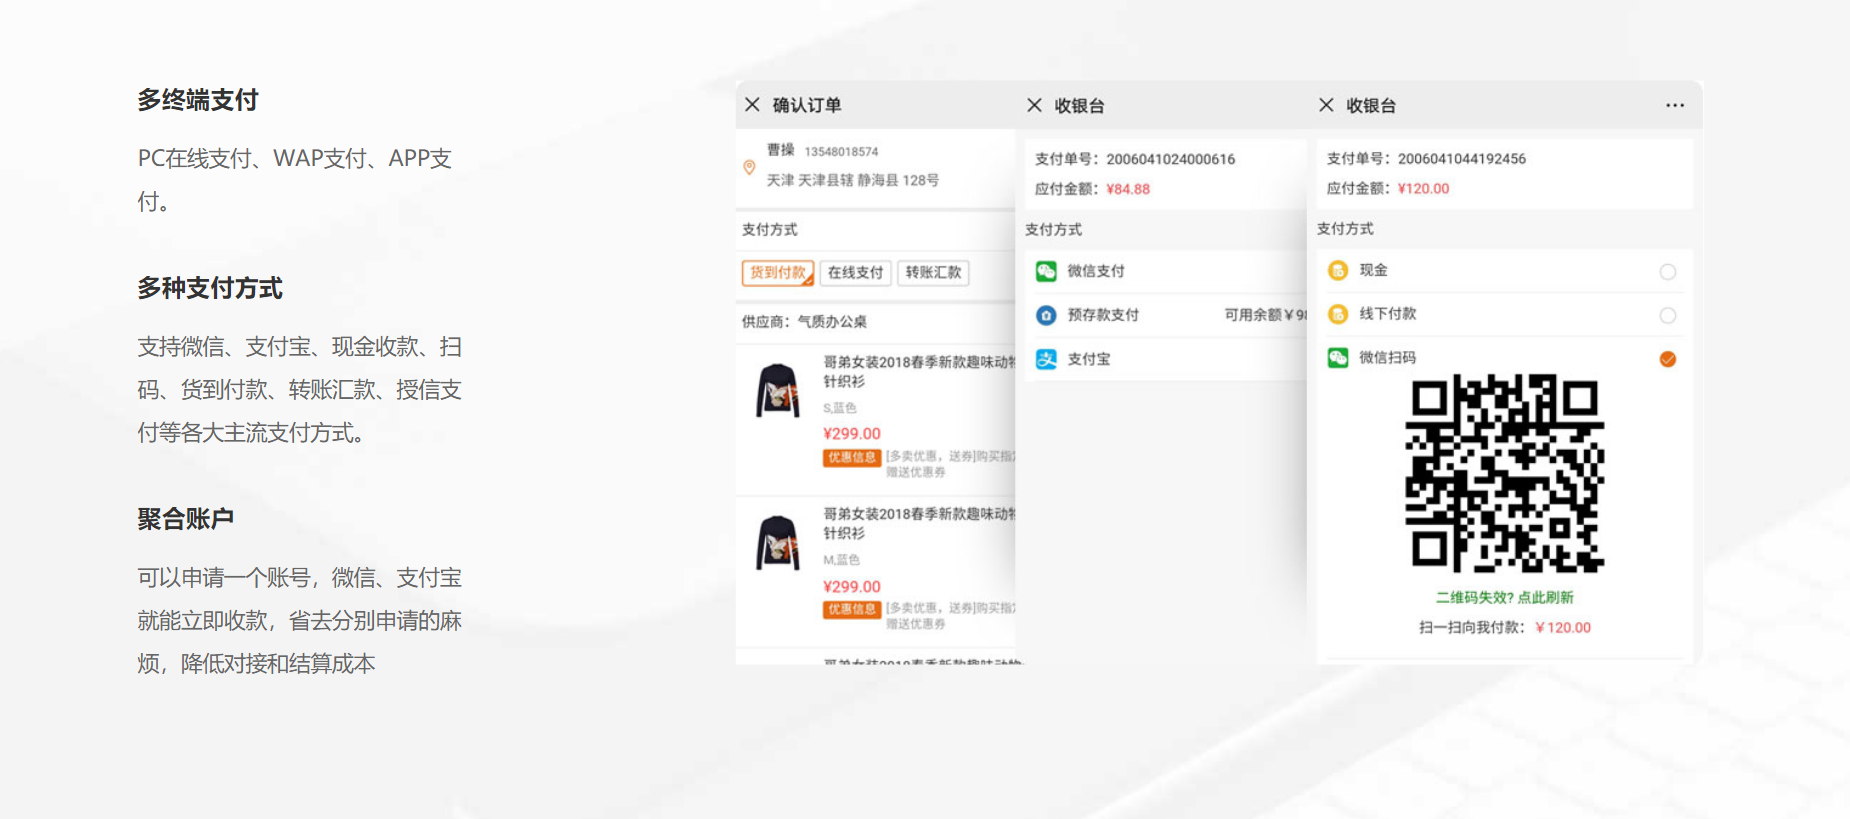The width and height of the screenshot is (1850, 819).
Task: Click the 线下付款 coin icon
Action: click(1338, 314)
